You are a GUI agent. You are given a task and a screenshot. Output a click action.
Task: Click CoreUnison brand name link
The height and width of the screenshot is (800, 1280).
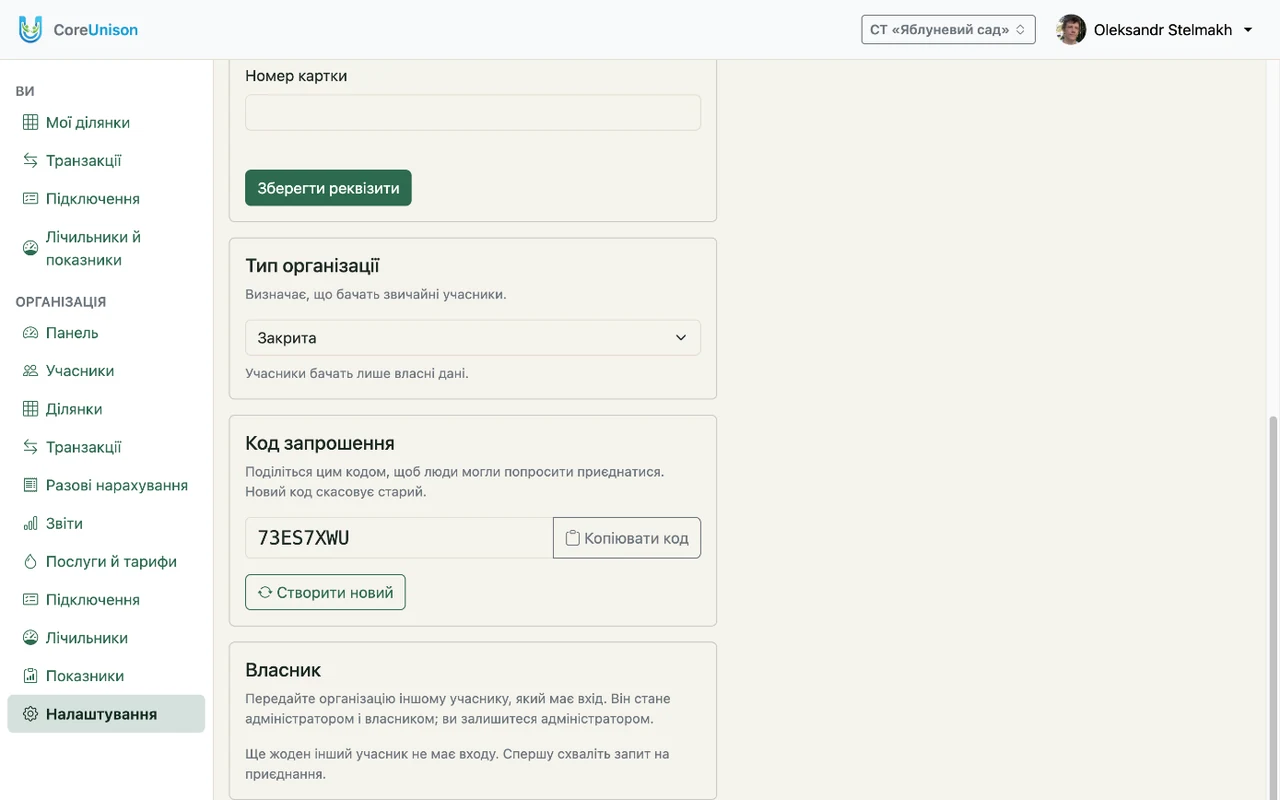(96, 30)
